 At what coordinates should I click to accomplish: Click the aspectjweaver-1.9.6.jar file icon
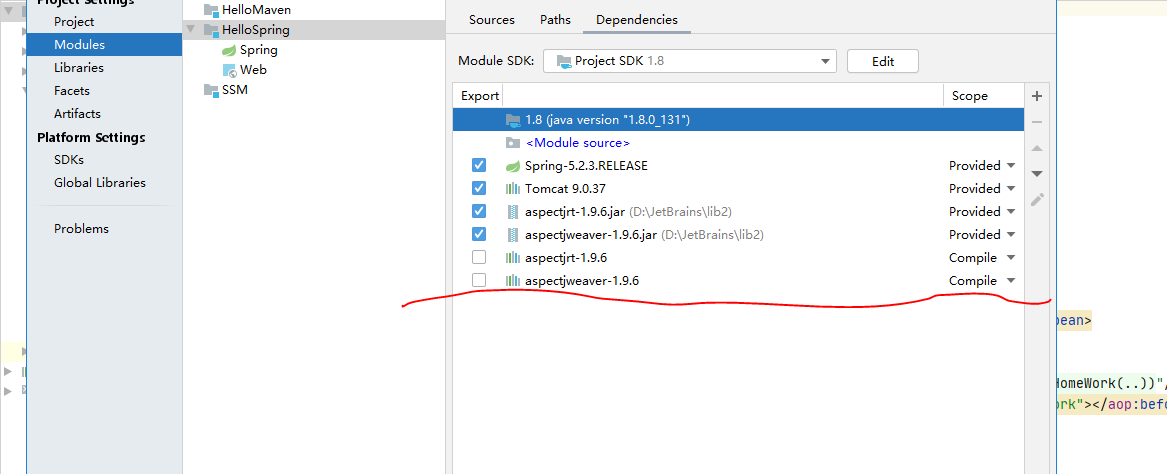tap(512, 235)
